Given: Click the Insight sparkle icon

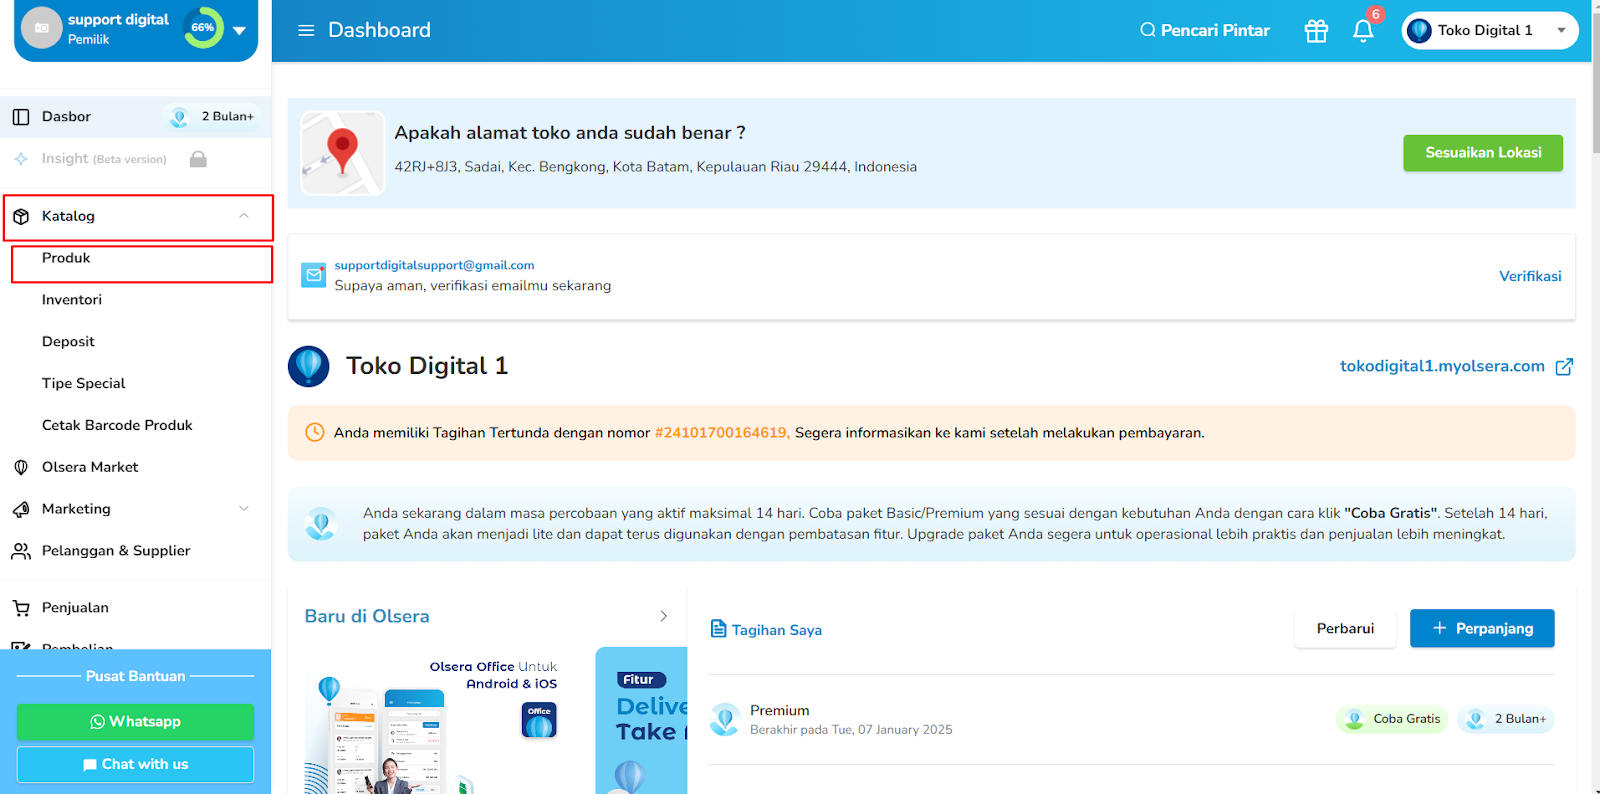Looking at the screenshot, I should tap(21, 159).
